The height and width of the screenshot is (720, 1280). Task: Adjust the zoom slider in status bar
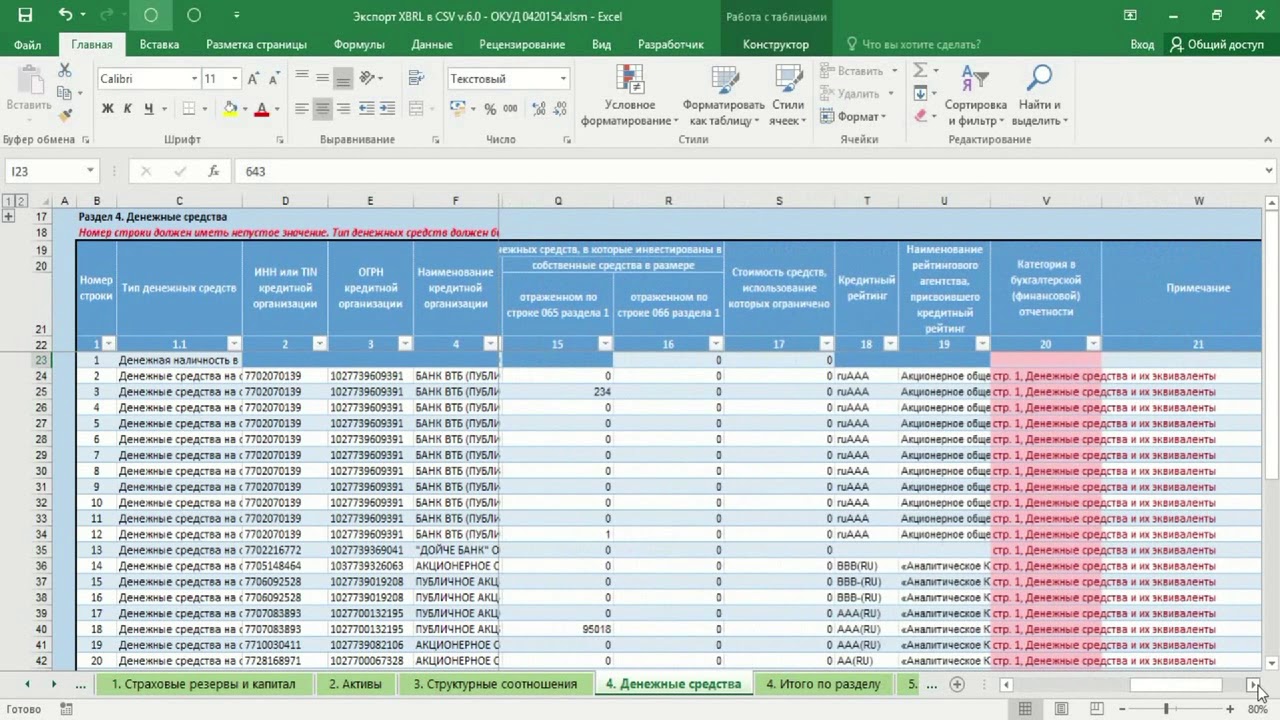[1167, 709]
